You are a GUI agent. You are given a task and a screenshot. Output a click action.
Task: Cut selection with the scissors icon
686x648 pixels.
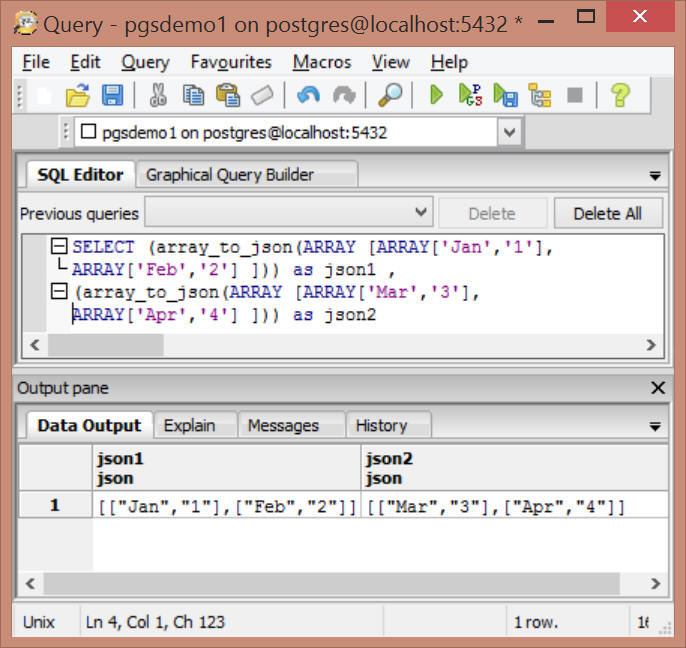pos(158,95)
